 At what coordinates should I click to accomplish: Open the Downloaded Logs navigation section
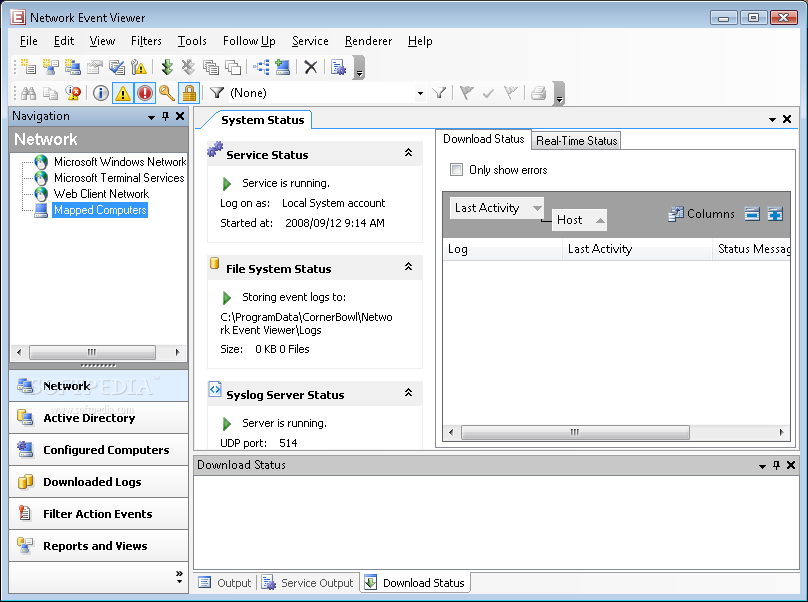coord(98,482)
